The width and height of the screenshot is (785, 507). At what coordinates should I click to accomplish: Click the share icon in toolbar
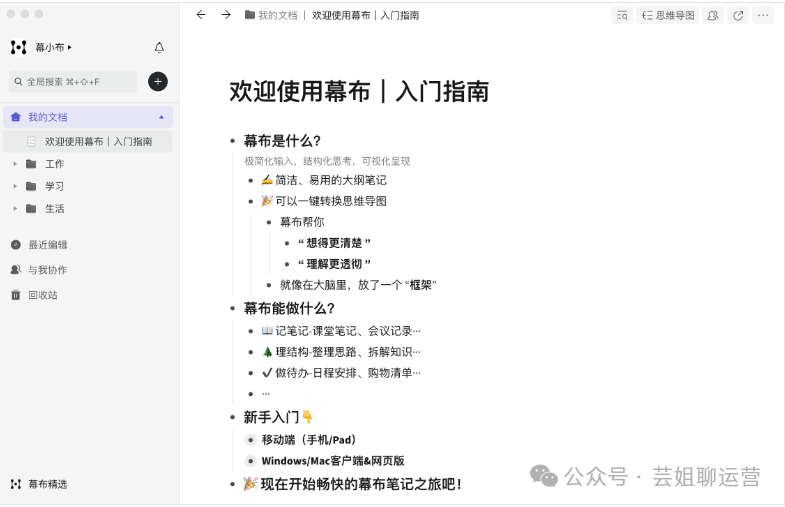coord(738,16)
